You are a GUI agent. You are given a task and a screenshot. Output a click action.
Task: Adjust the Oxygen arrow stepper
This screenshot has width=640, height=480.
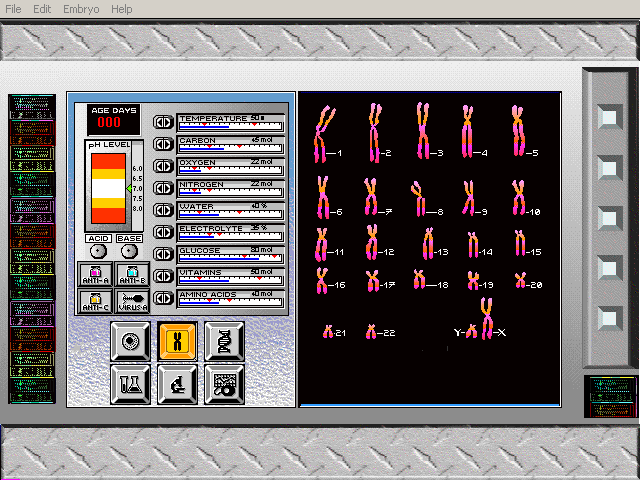(x=163, y=166)
